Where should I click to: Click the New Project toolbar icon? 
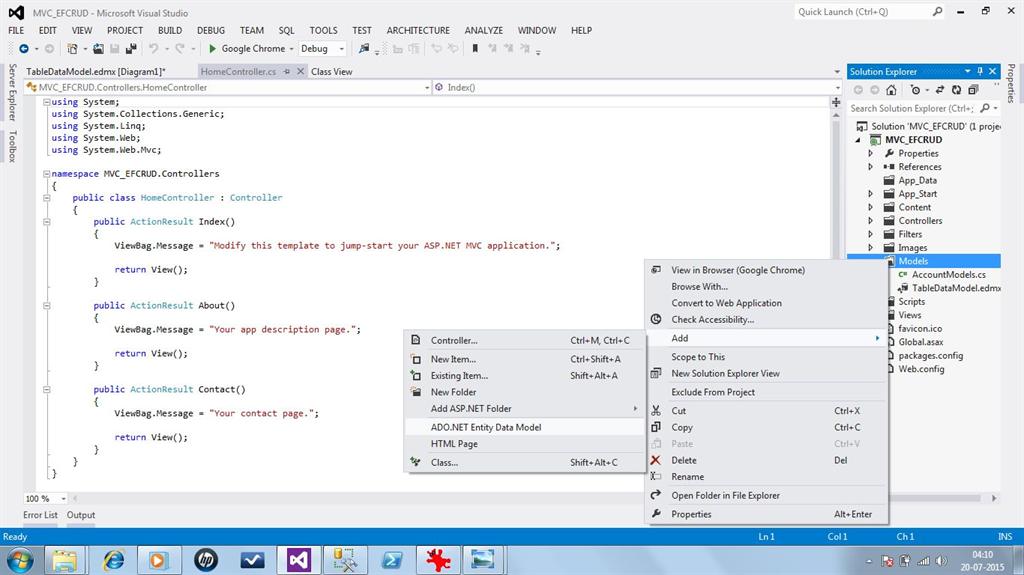(72, 49)
